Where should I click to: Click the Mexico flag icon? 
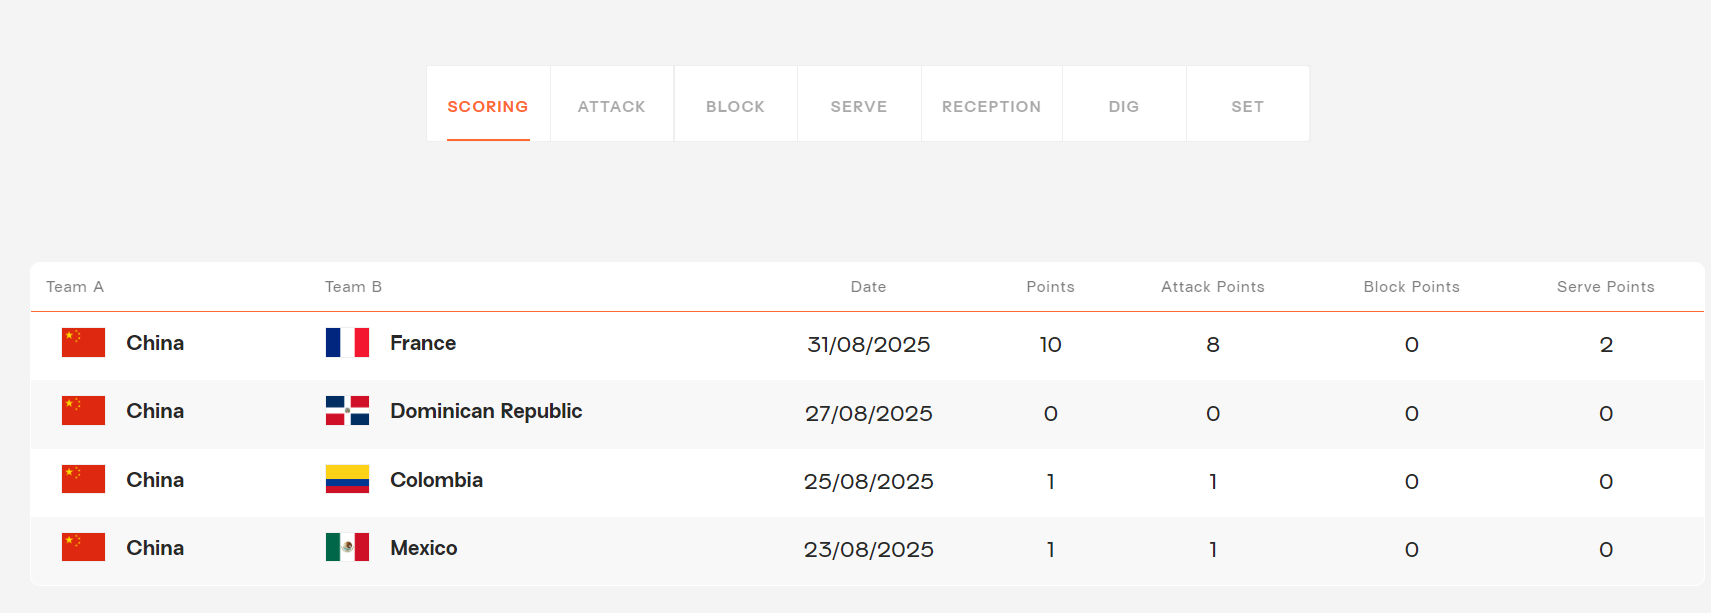click(347, 548)
